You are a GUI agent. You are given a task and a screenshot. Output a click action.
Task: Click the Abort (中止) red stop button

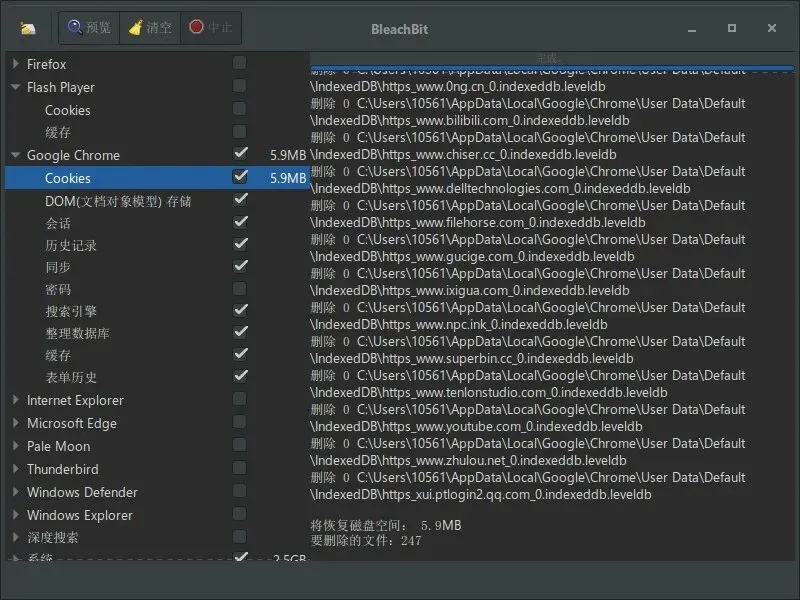(x=211, y=28)
